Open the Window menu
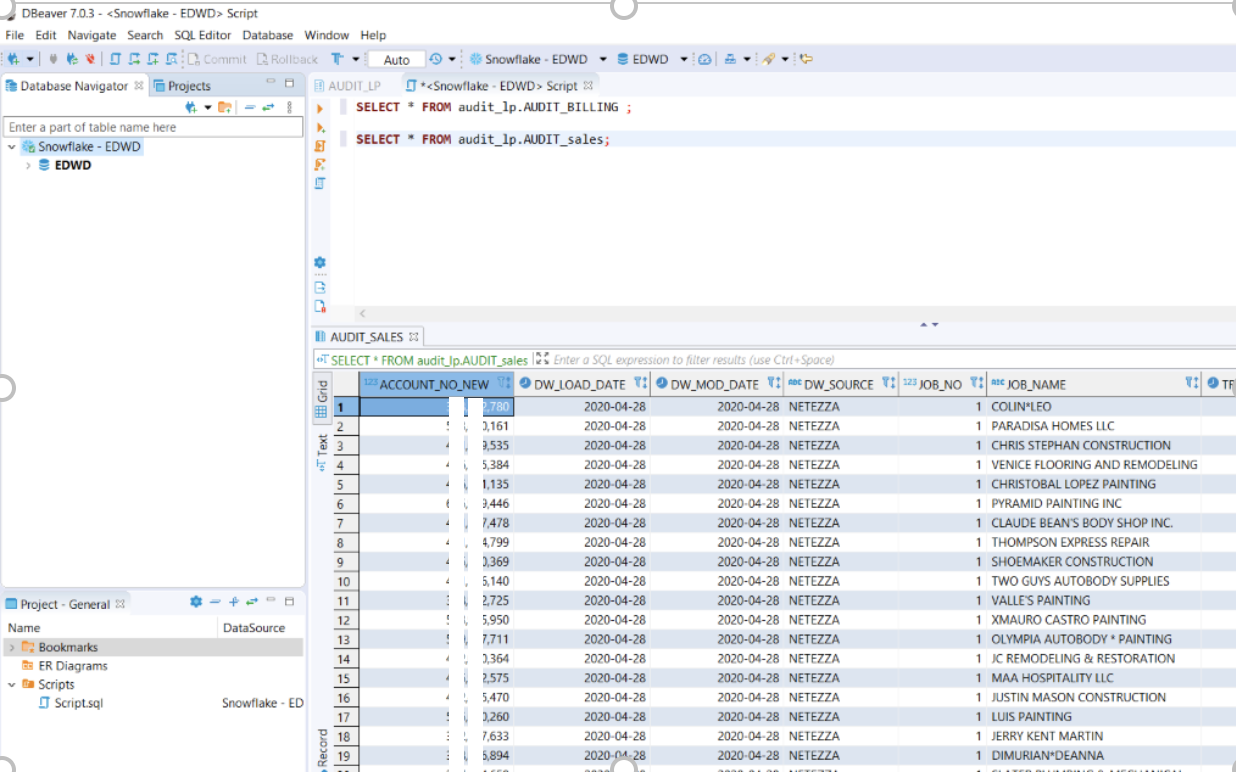 click(327, 35)
